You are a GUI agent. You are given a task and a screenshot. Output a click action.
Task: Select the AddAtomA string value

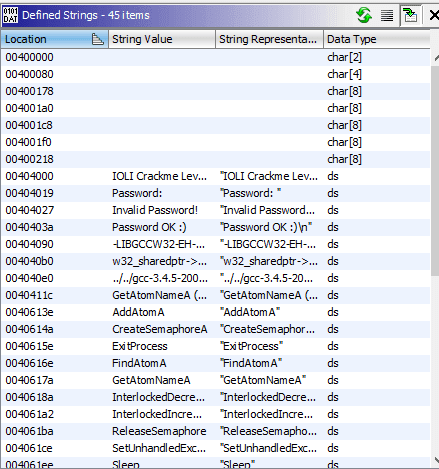138,312
